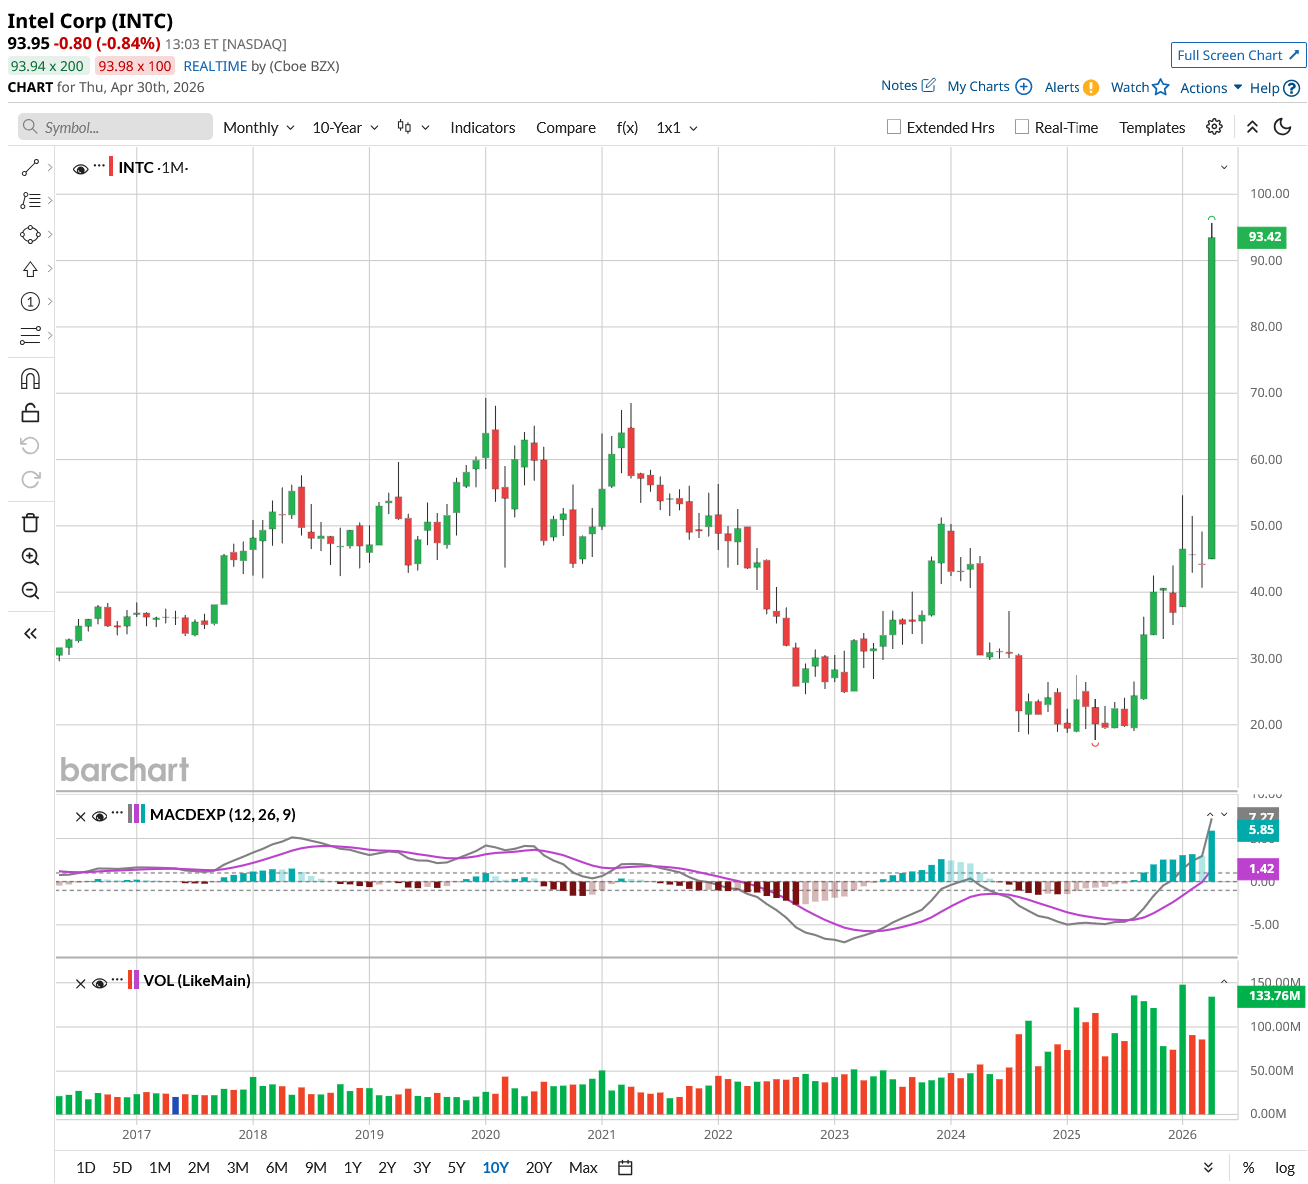
Task: Open the 10-Year period dropdown
Action: [x=345, y=128]
